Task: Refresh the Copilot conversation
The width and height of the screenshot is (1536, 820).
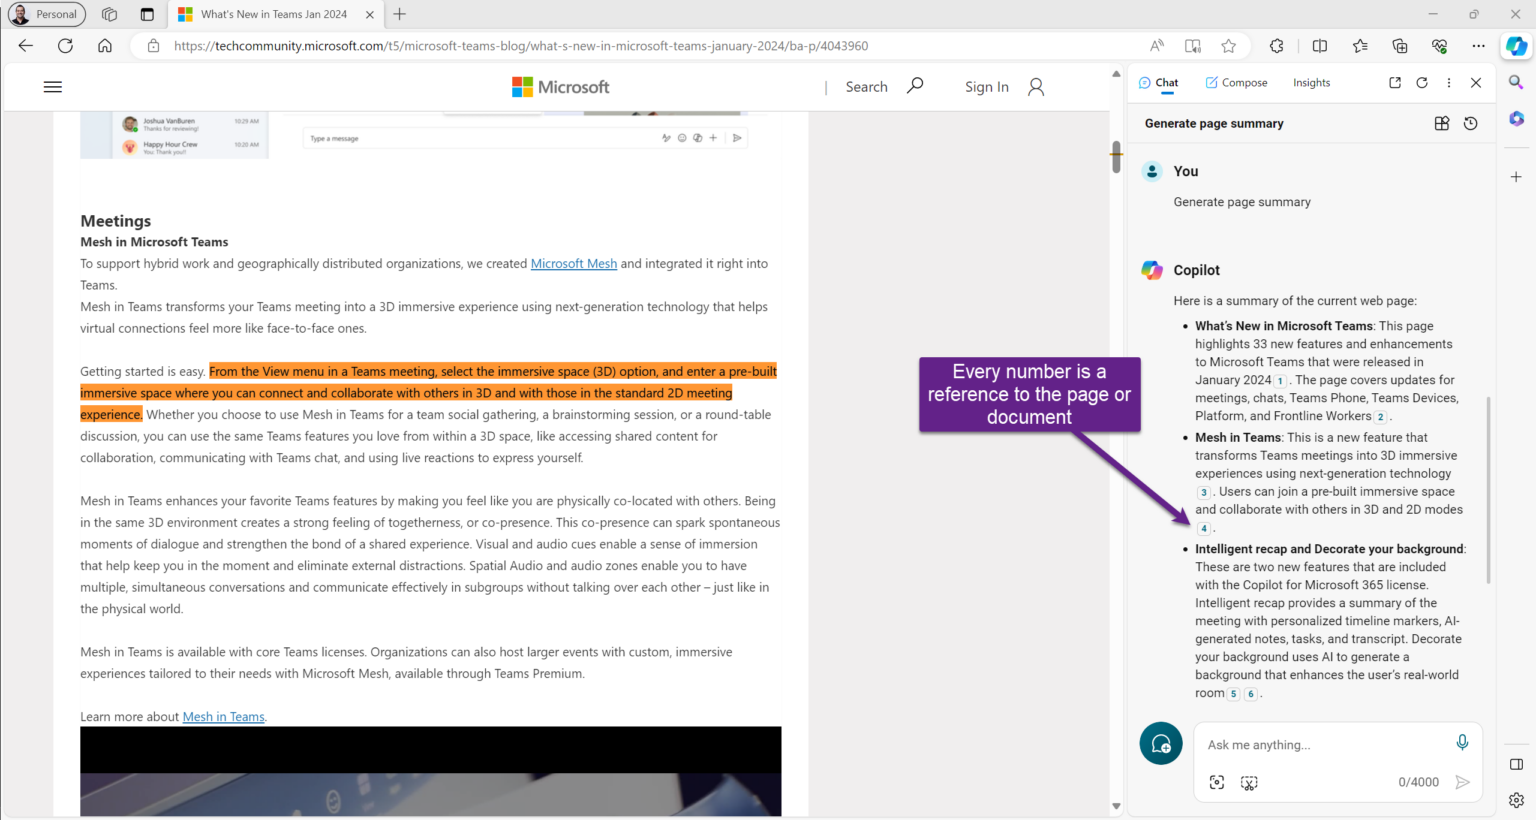Action: tap(1421, 82)
